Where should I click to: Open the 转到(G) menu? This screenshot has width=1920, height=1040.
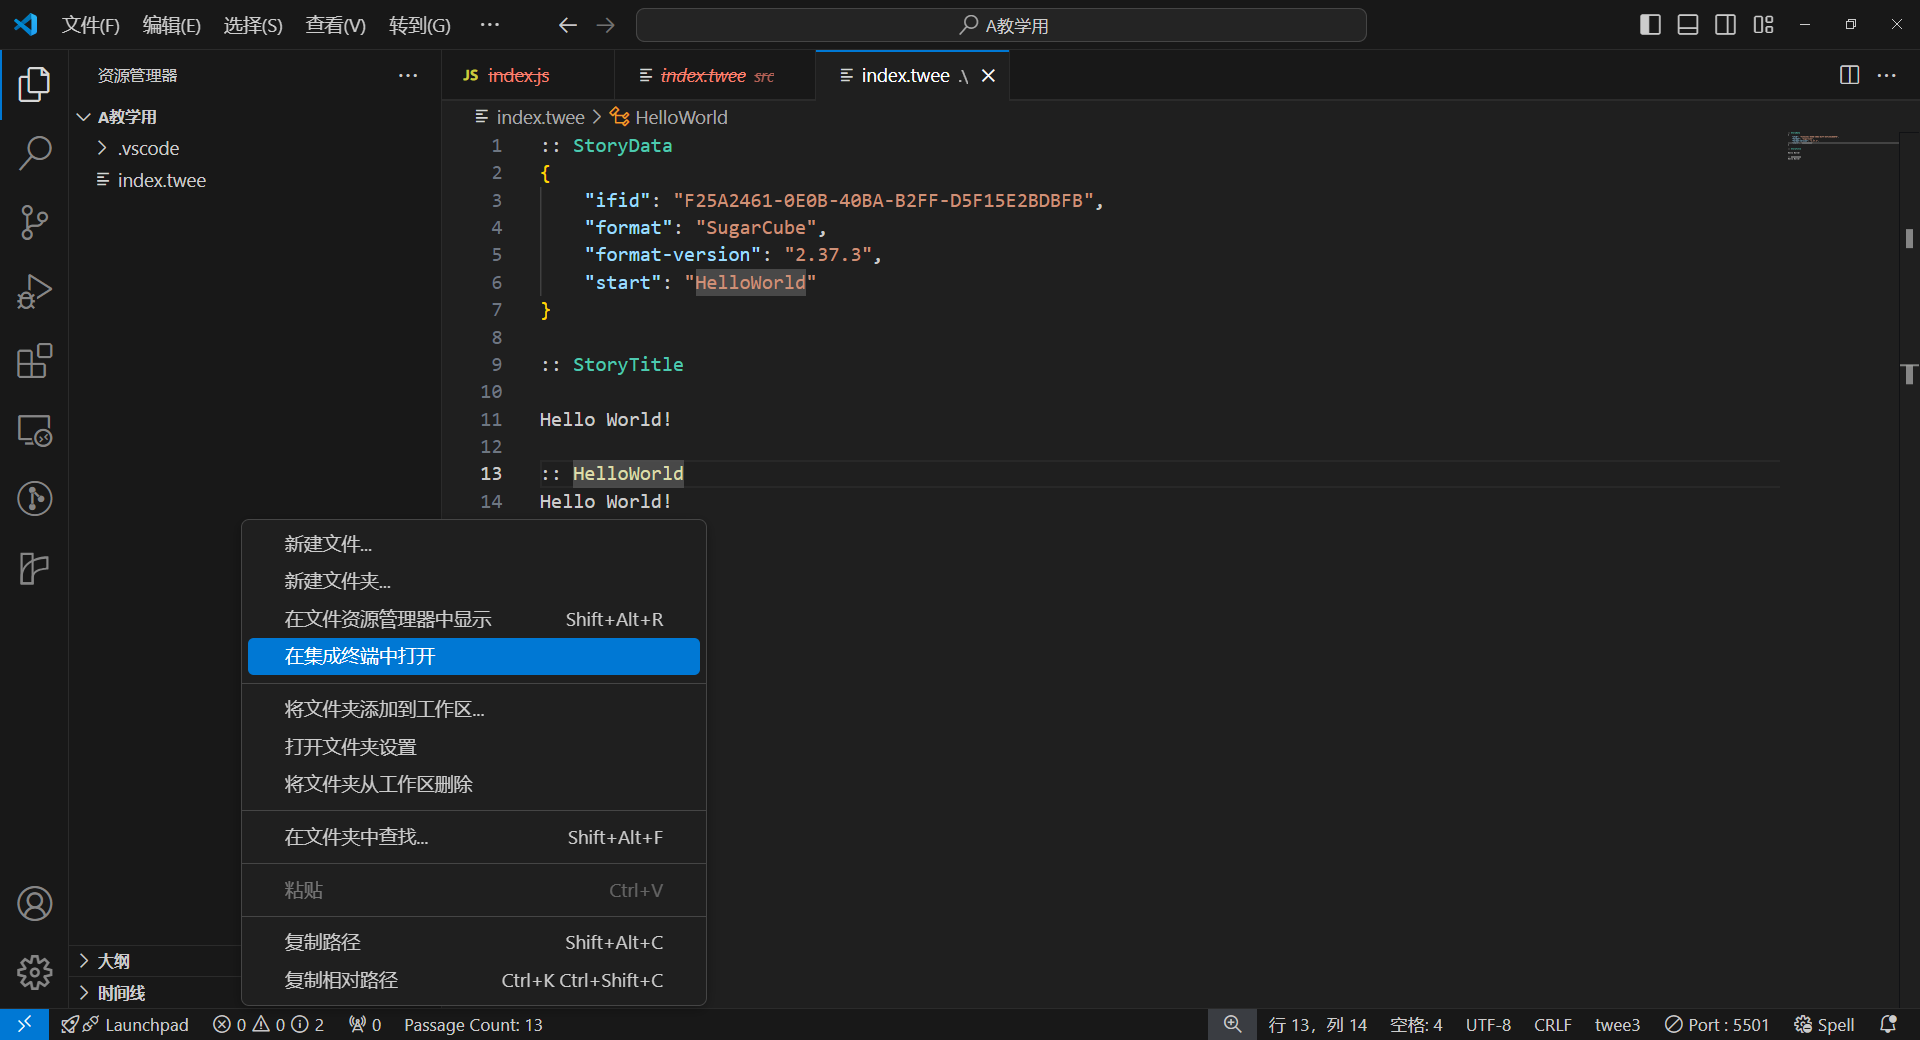pos(419,25)
